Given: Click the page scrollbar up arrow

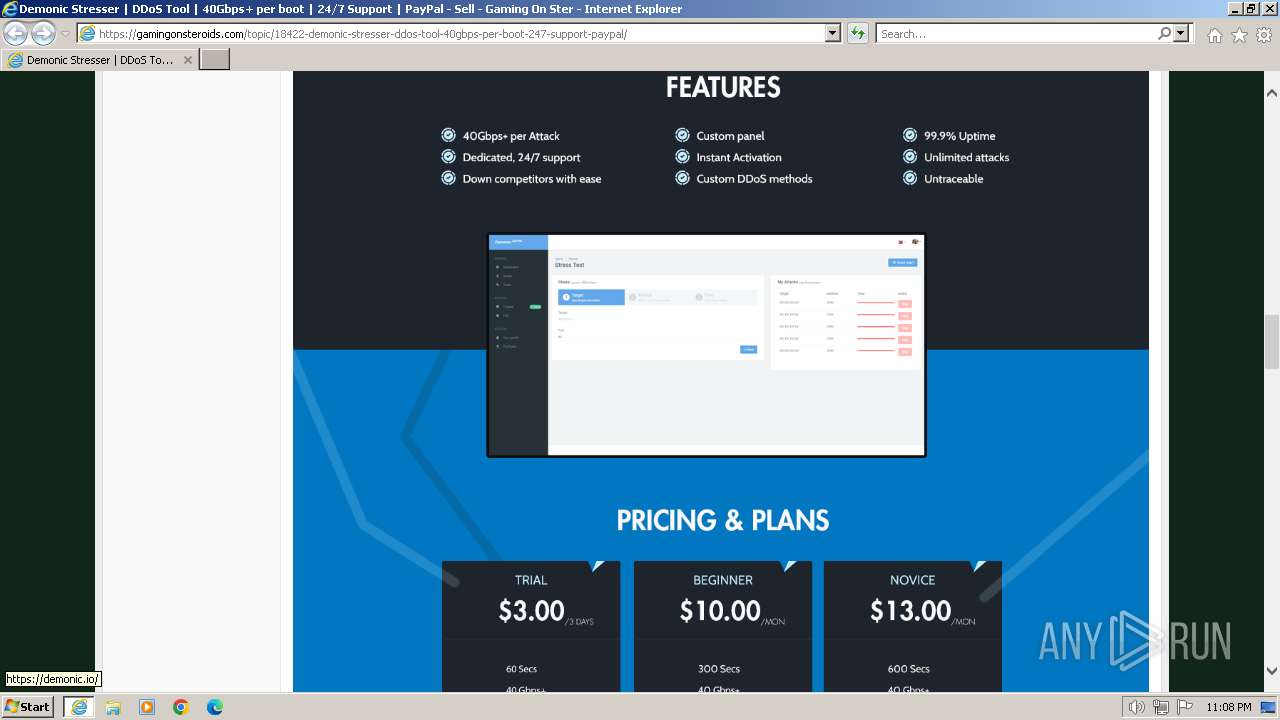Looking at the screenshot, I should click(1272, 93).
